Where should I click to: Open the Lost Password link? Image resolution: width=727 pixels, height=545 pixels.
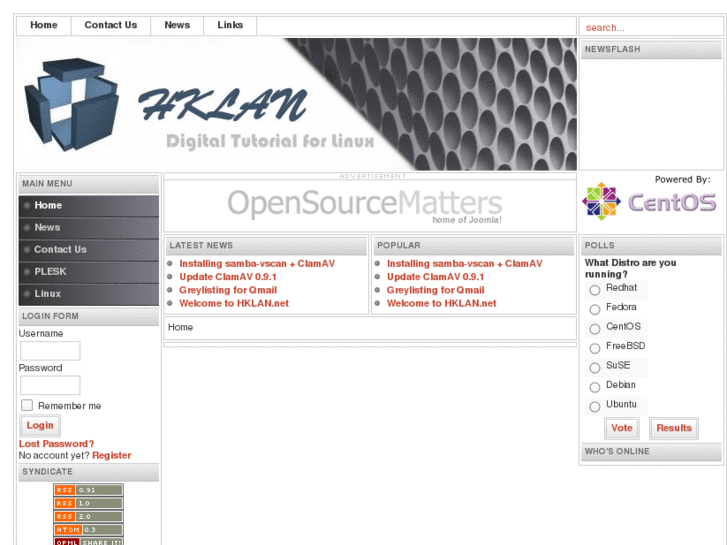tap(56, 444)
